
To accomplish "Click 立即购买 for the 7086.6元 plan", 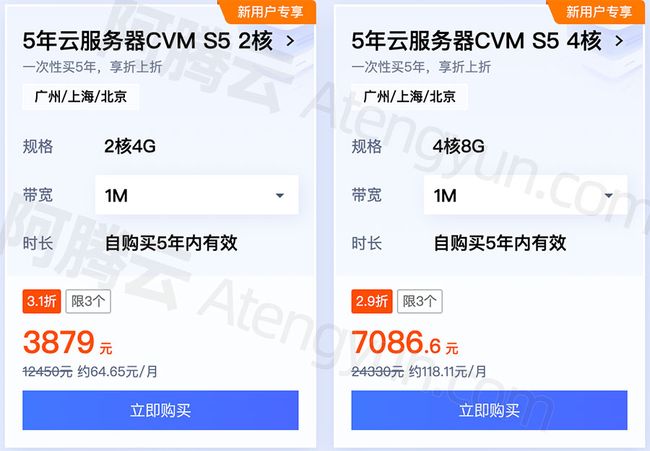I will coord(489,410).
